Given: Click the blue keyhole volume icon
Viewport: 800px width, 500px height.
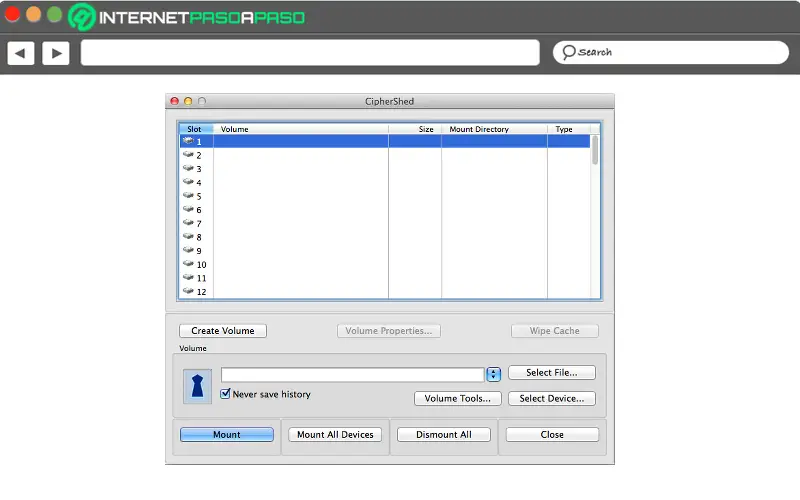Looking at the screenshot, I should coord(197,386).
